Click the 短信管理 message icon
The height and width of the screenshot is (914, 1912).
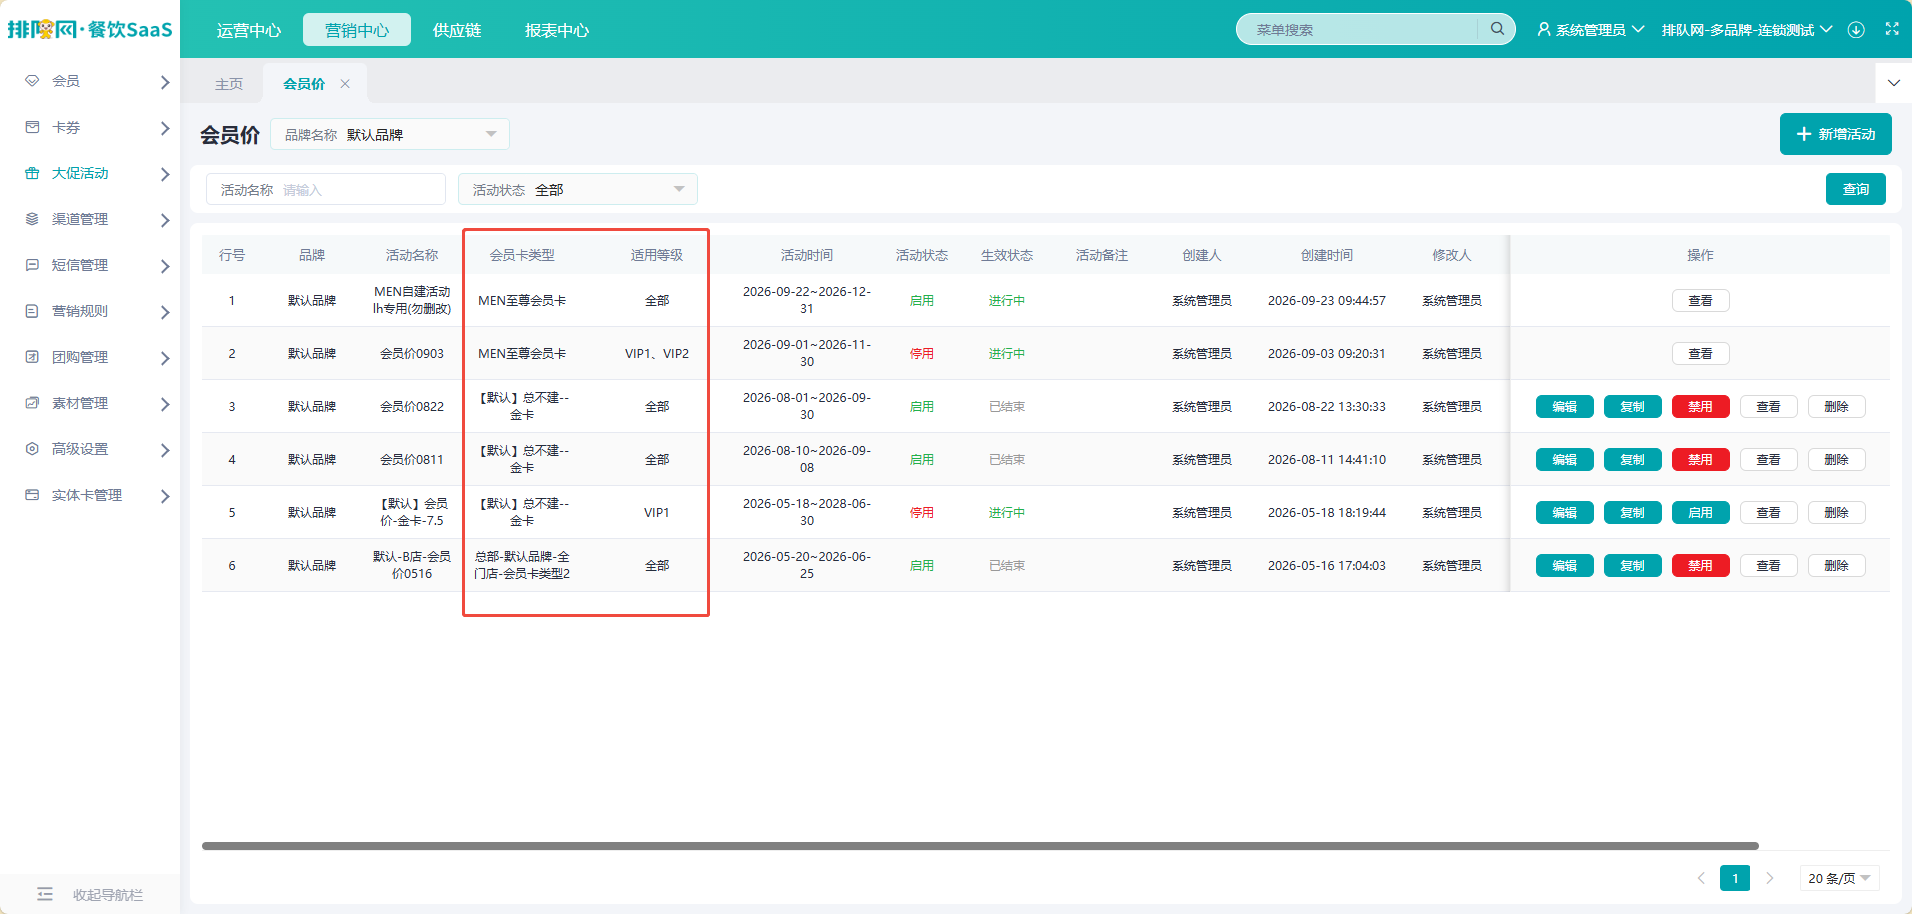pos(32,265)
